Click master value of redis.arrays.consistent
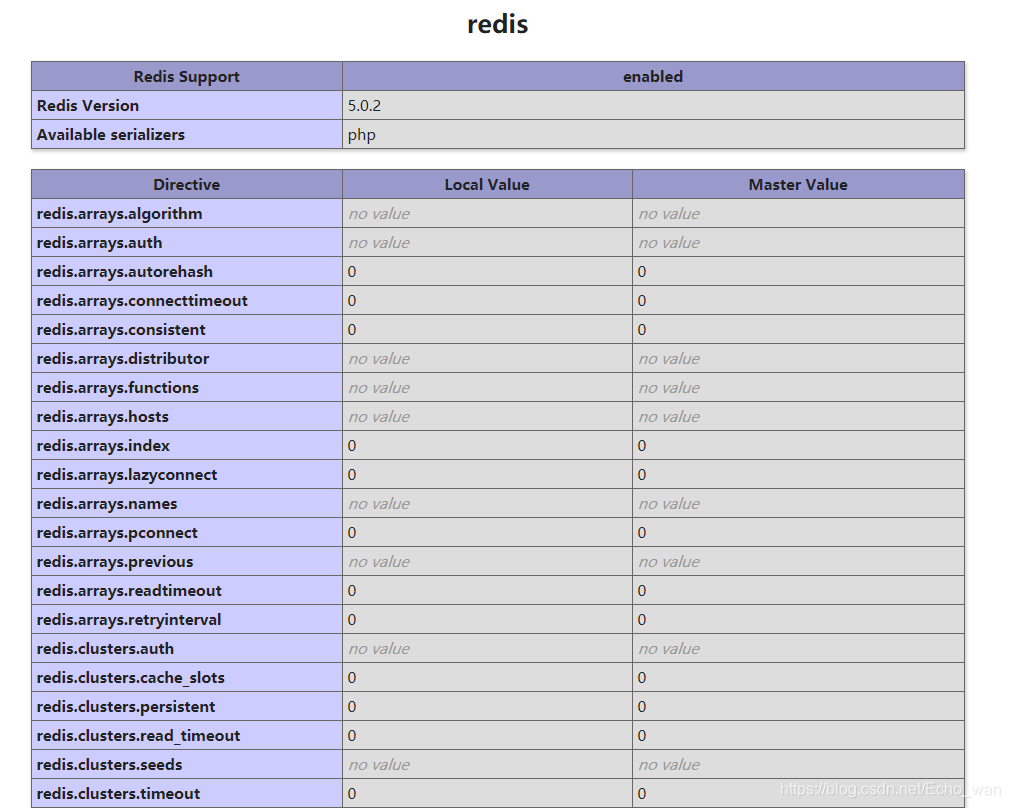 point(642,330)
